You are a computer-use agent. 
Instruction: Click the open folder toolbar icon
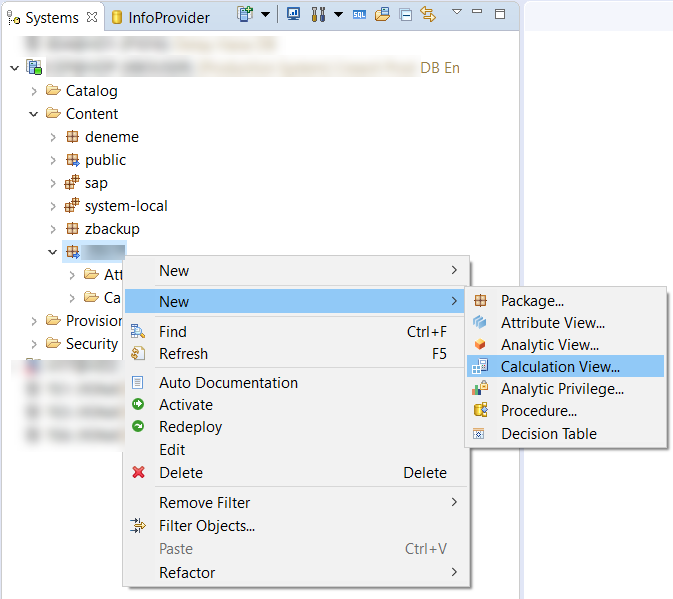click(382, 14)
